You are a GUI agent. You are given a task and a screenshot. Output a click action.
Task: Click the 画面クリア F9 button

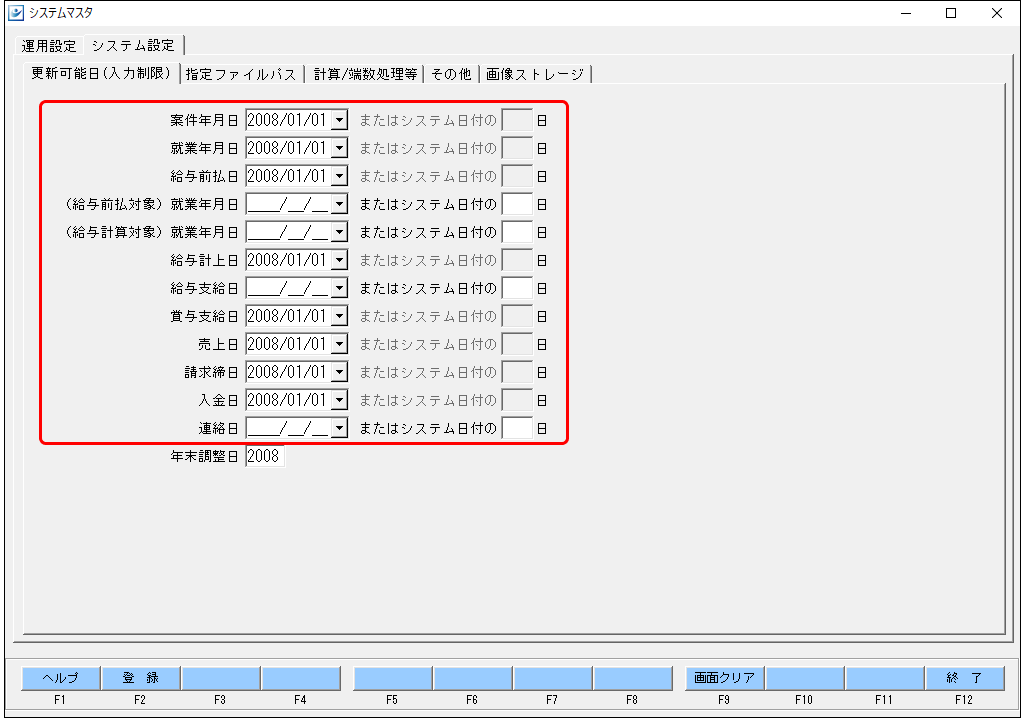tap(724, 678)
